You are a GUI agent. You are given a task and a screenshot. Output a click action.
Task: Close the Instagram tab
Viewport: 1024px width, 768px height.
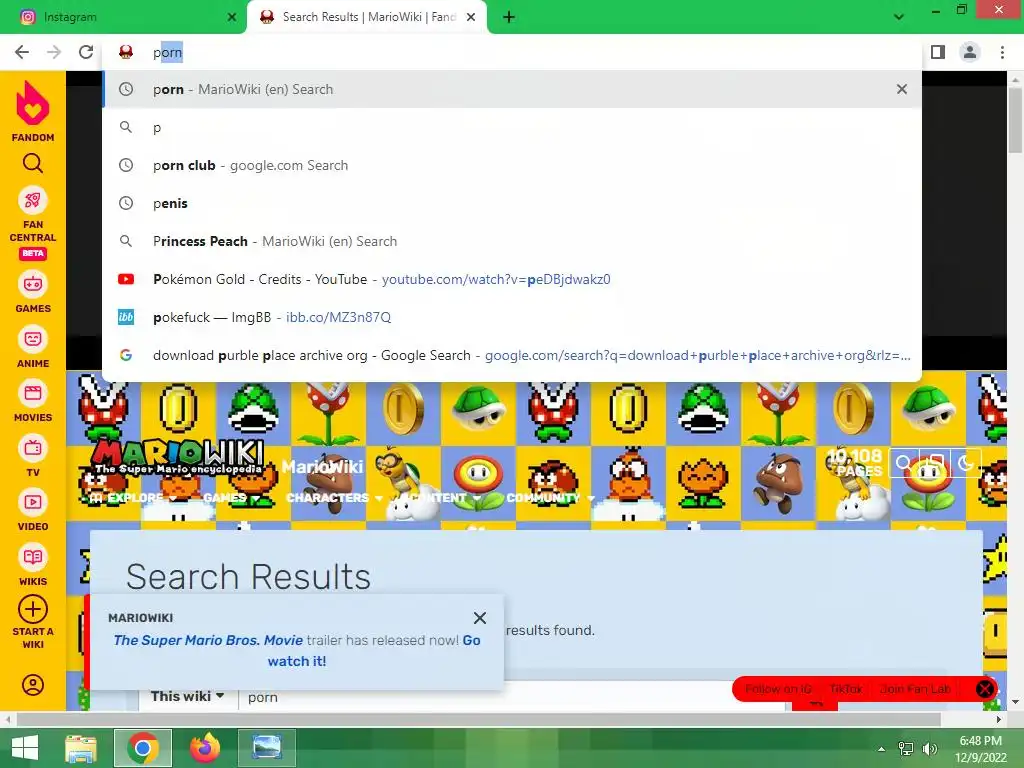(232, 17)
